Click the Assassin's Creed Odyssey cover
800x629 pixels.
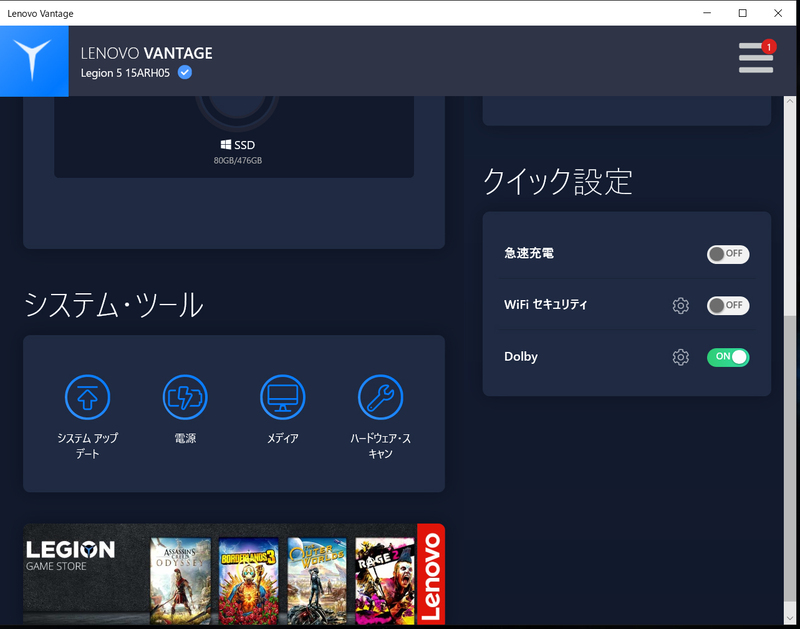tap(180, 581)
